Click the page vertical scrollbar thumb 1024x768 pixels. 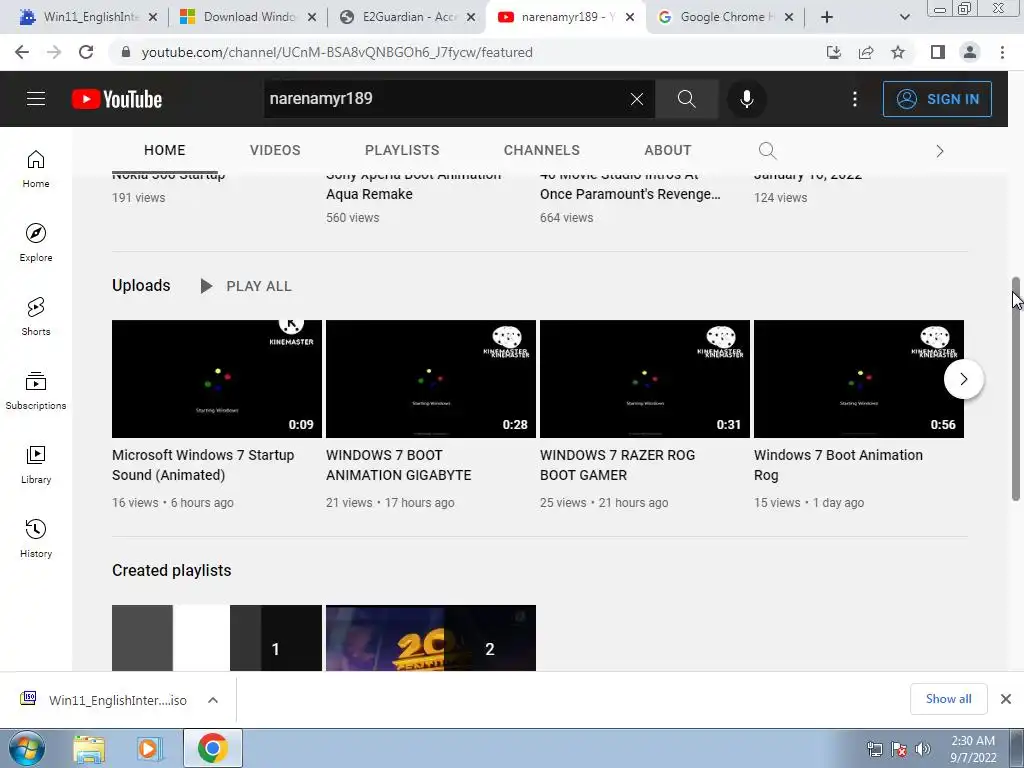1016,389
